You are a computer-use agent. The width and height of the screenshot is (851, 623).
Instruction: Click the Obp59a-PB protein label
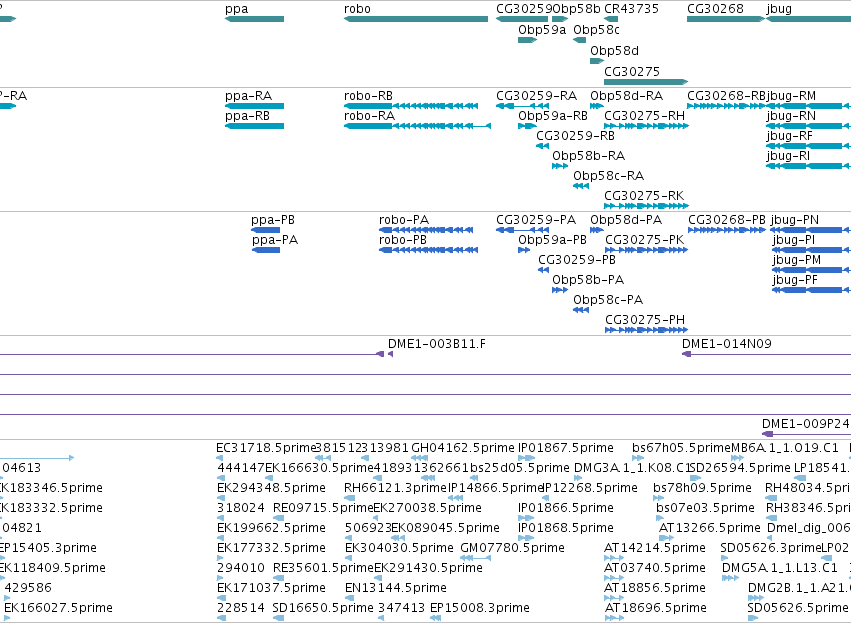point(552,240)
